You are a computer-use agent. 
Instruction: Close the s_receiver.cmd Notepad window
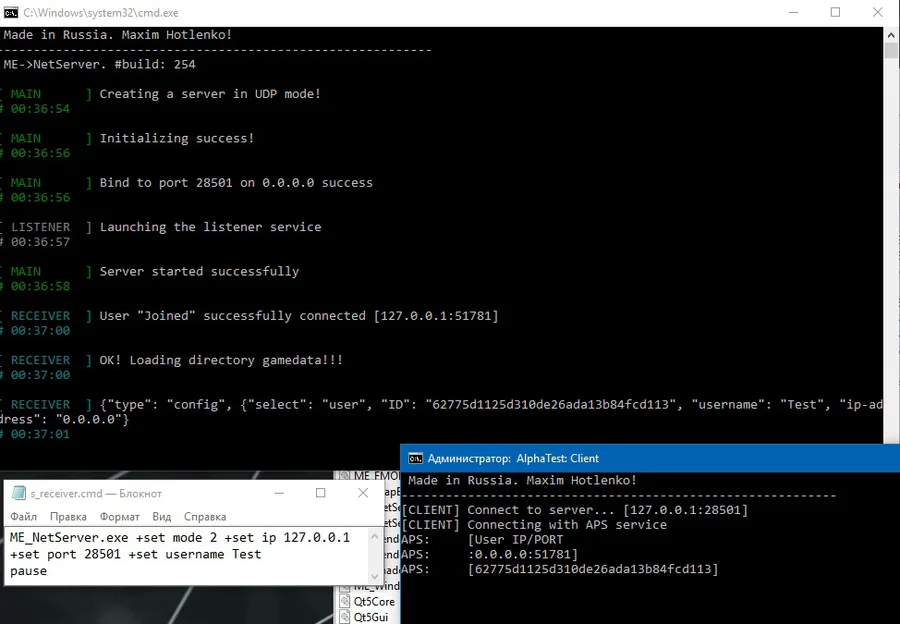pos(363,493)
